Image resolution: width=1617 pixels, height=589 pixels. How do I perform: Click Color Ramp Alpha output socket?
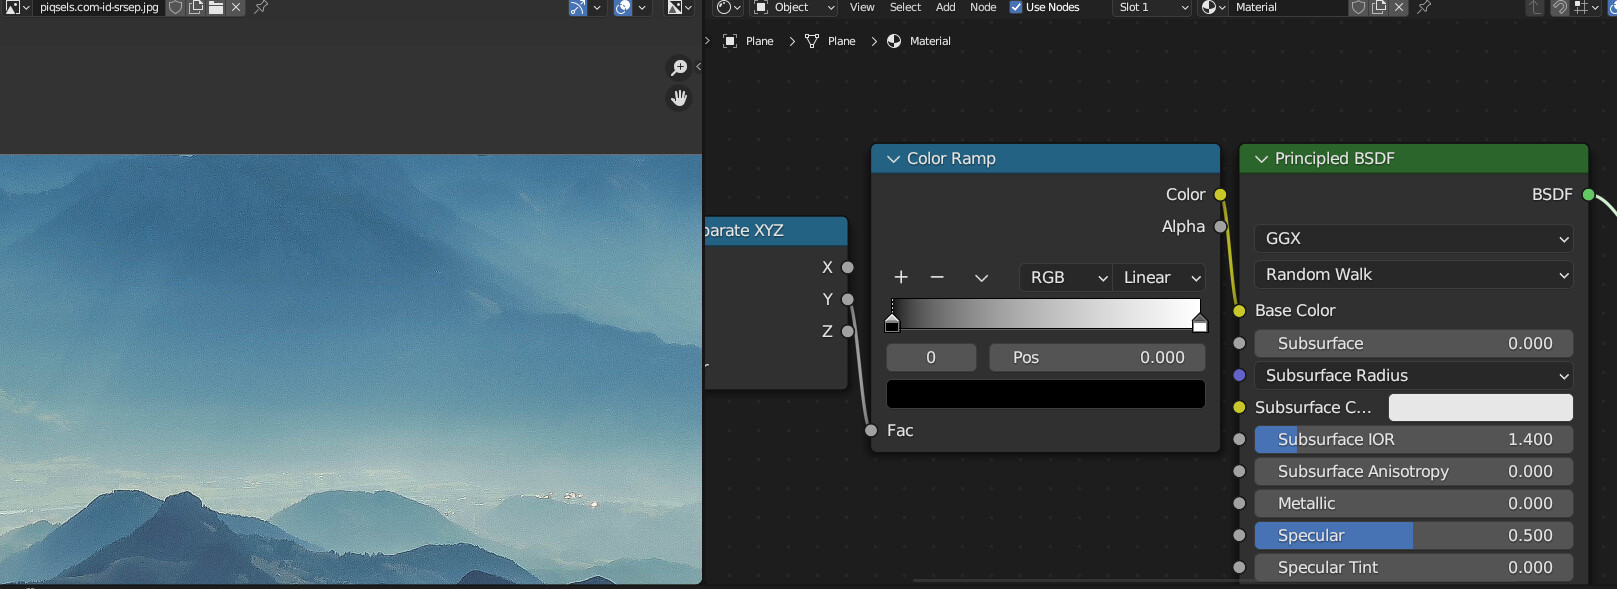point(1220,227)
